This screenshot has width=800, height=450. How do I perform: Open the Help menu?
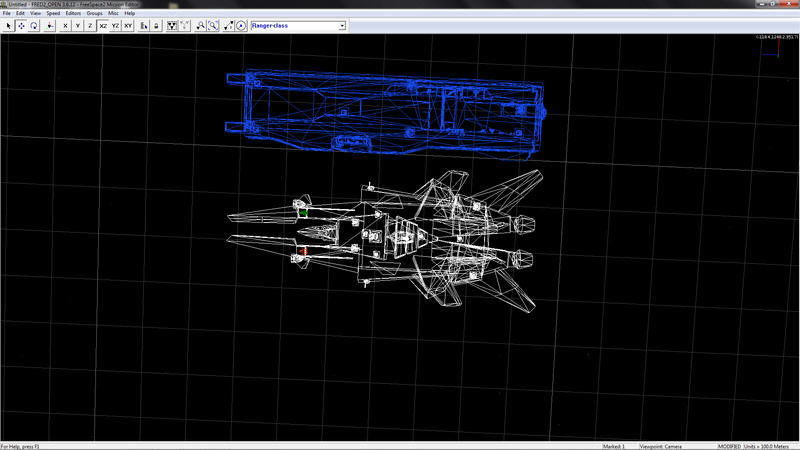(130, 13)
